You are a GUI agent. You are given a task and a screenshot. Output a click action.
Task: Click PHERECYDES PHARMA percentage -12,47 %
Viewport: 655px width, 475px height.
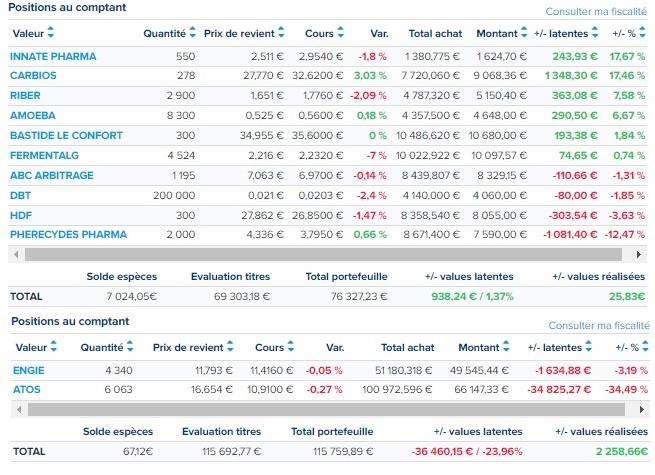(625, 235)
